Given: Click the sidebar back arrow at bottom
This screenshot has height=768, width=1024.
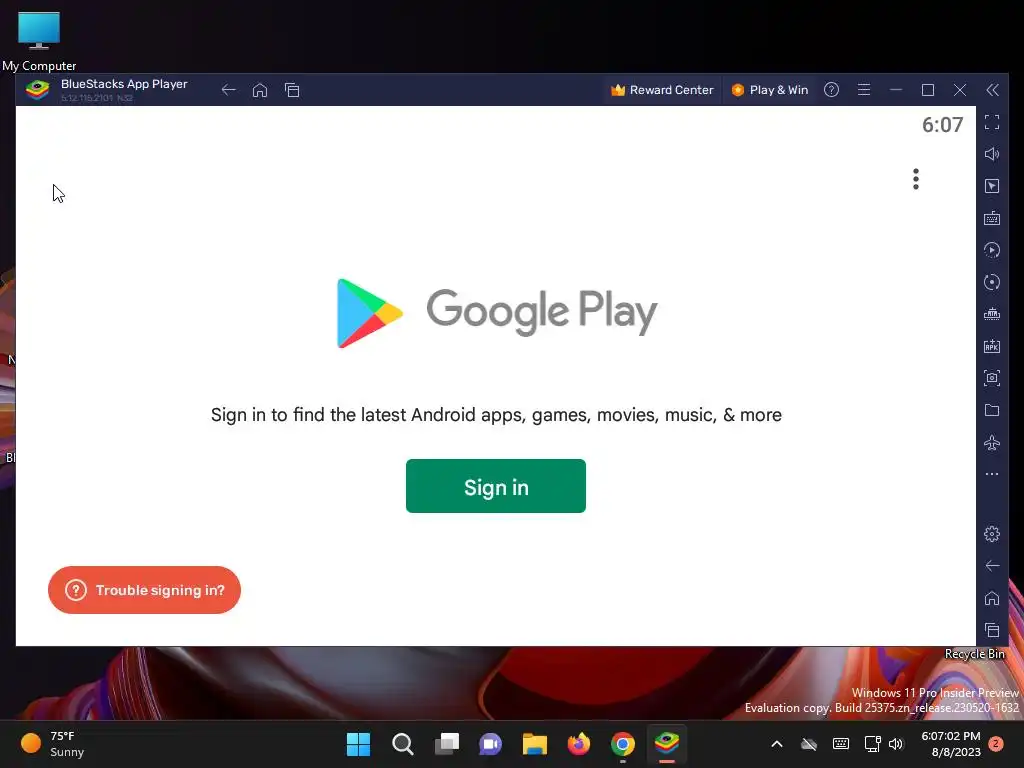Looking at the screenshot, I should [991, 566].
